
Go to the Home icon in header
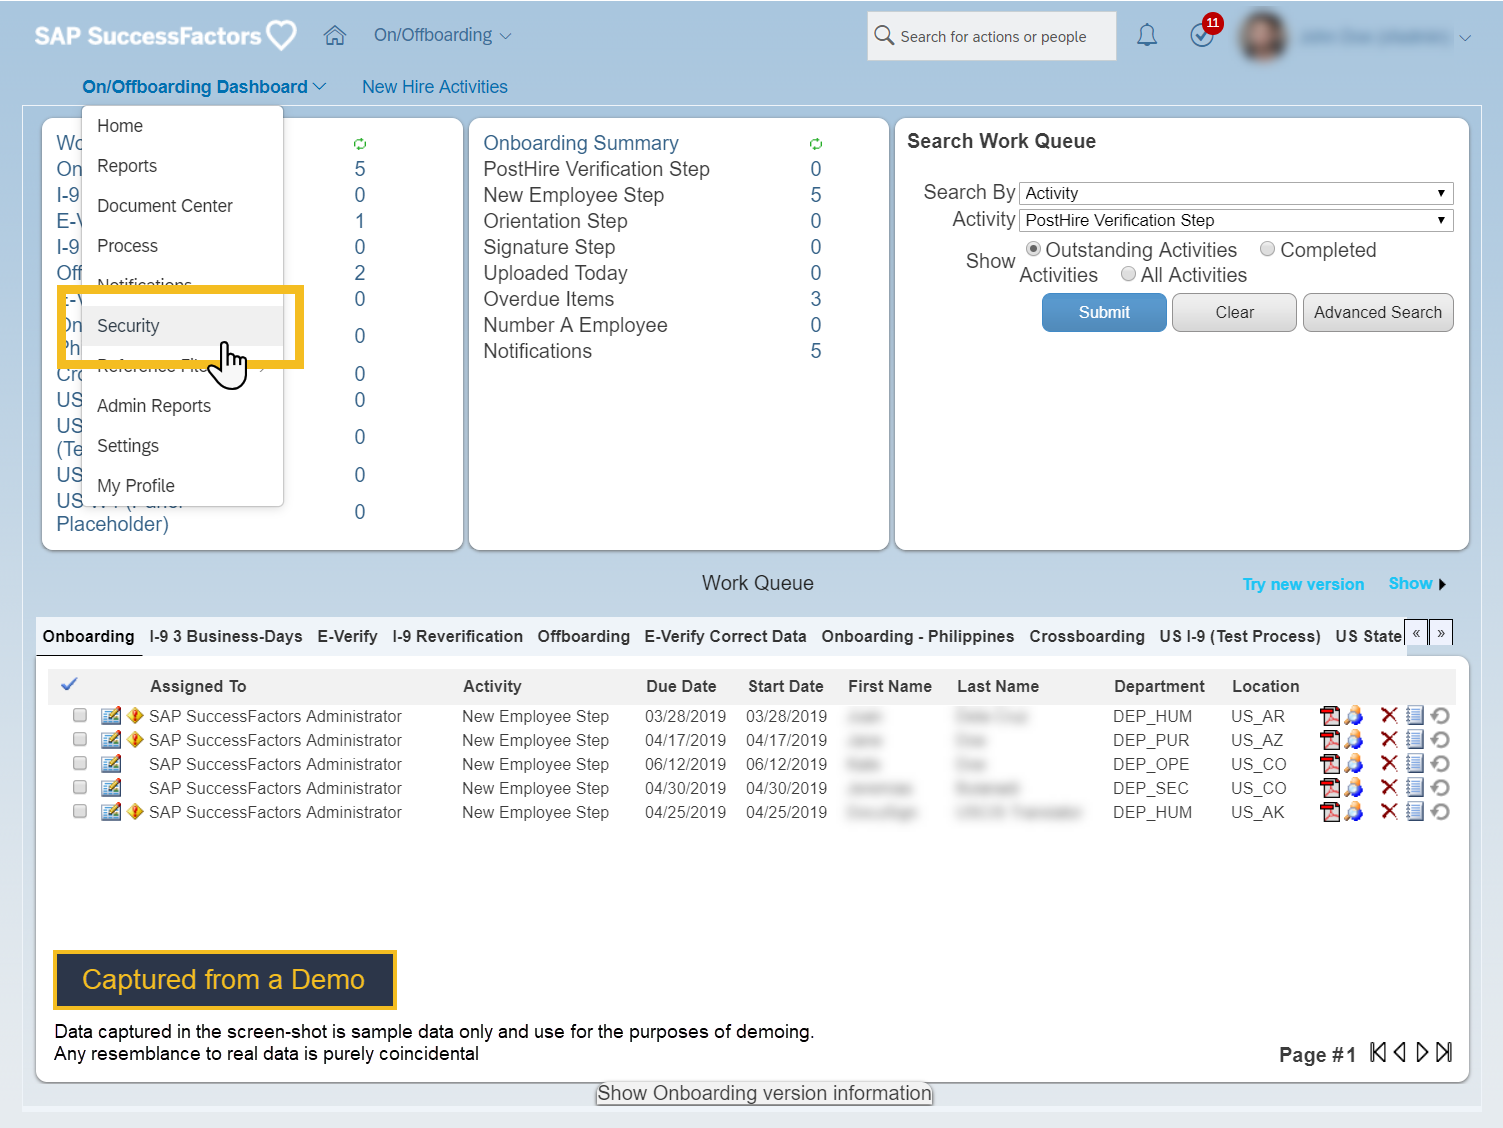[335, 36]
